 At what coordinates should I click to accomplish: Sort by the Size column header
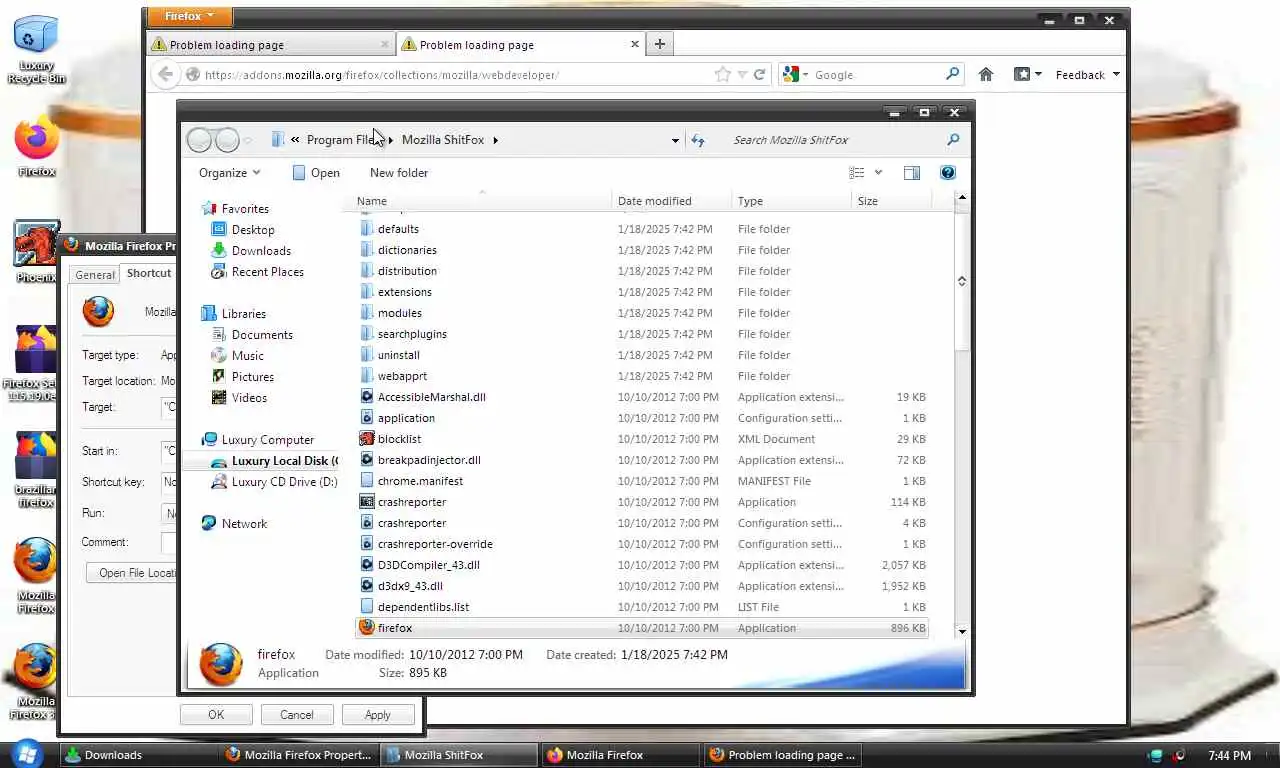[891, 201]
